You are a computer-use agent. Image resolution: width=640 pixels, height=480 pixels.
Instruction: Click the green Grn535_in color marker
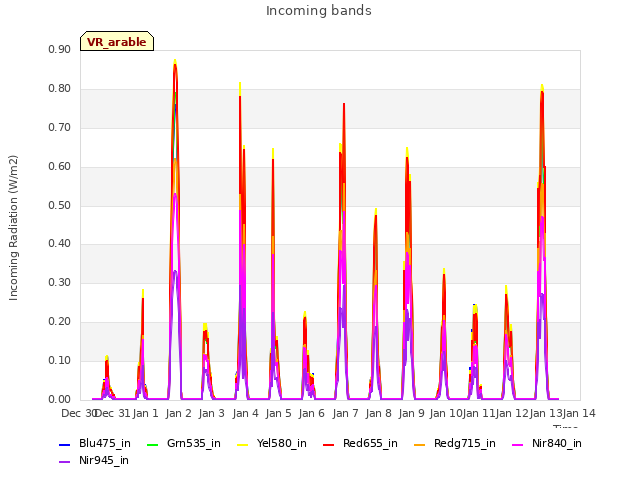152,444
